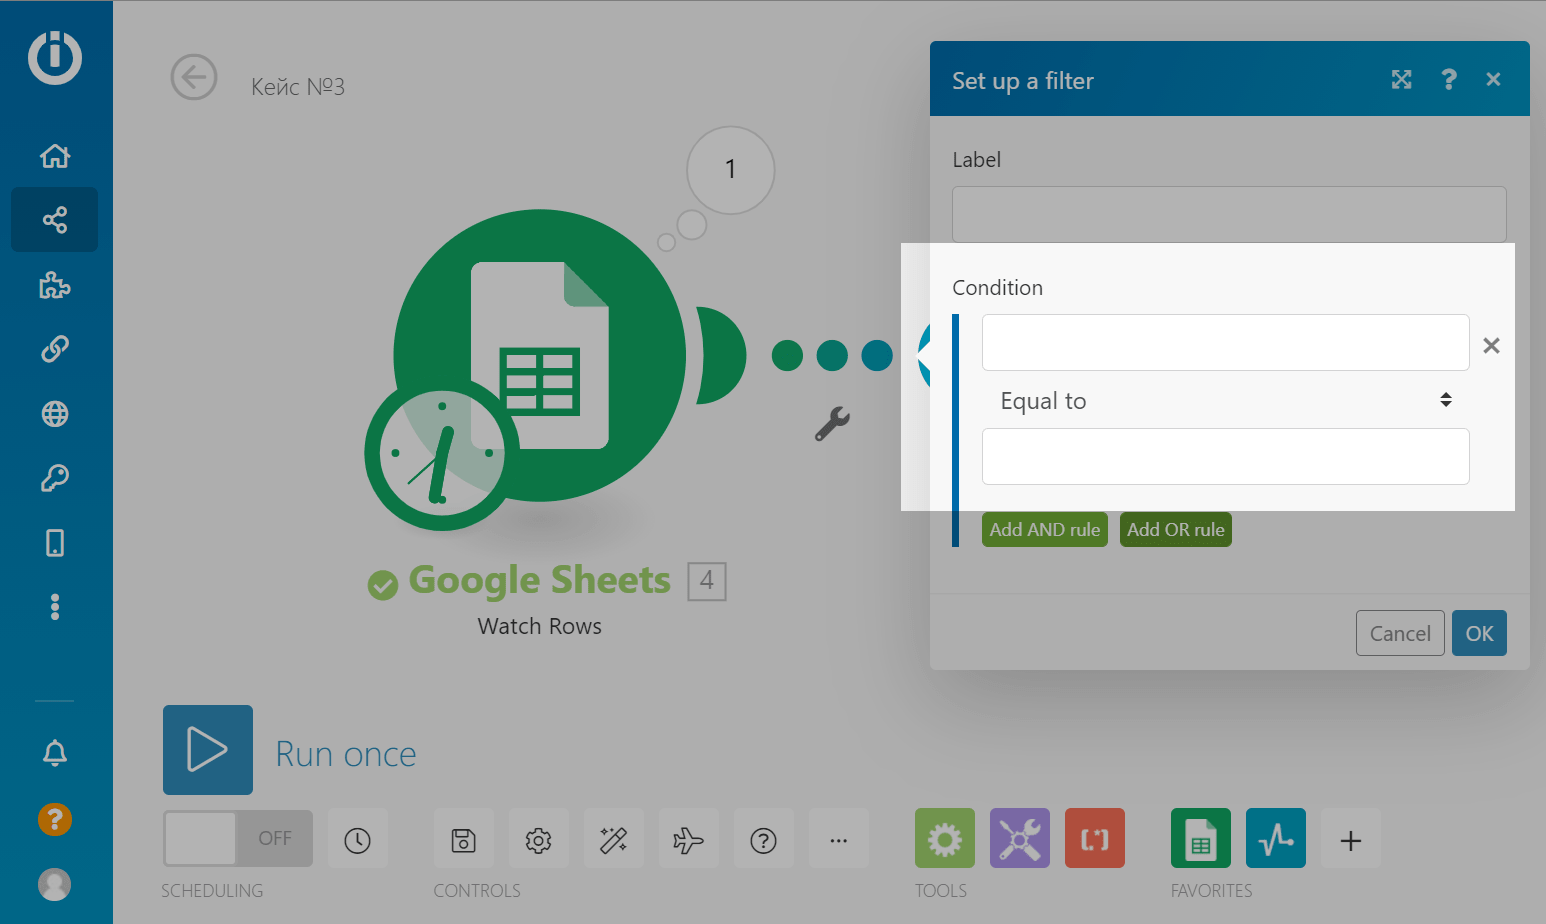Open Templates puzzle-piece icon
1546x924 pixels.
click(55, 285)
